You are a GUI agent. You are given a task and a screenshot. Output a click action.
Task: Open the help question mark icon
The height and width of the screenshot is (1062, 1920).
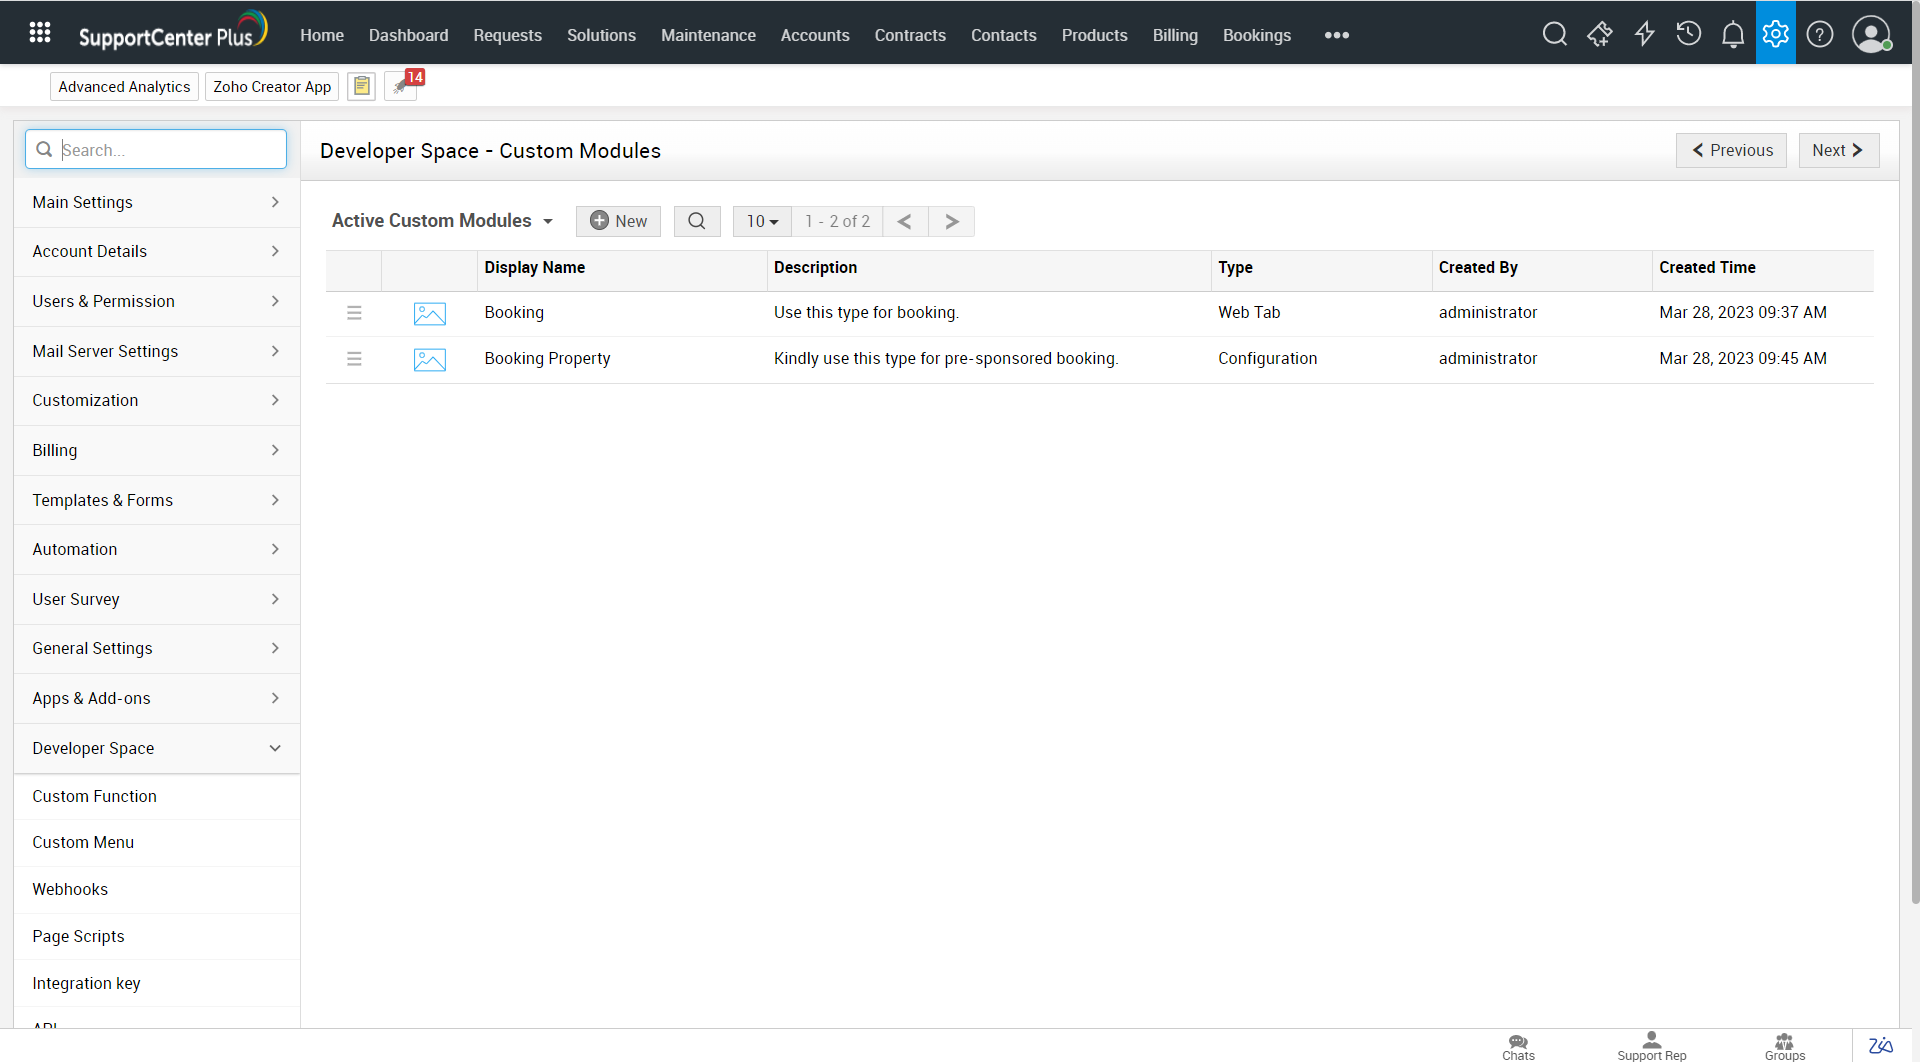coord(1819,34)
